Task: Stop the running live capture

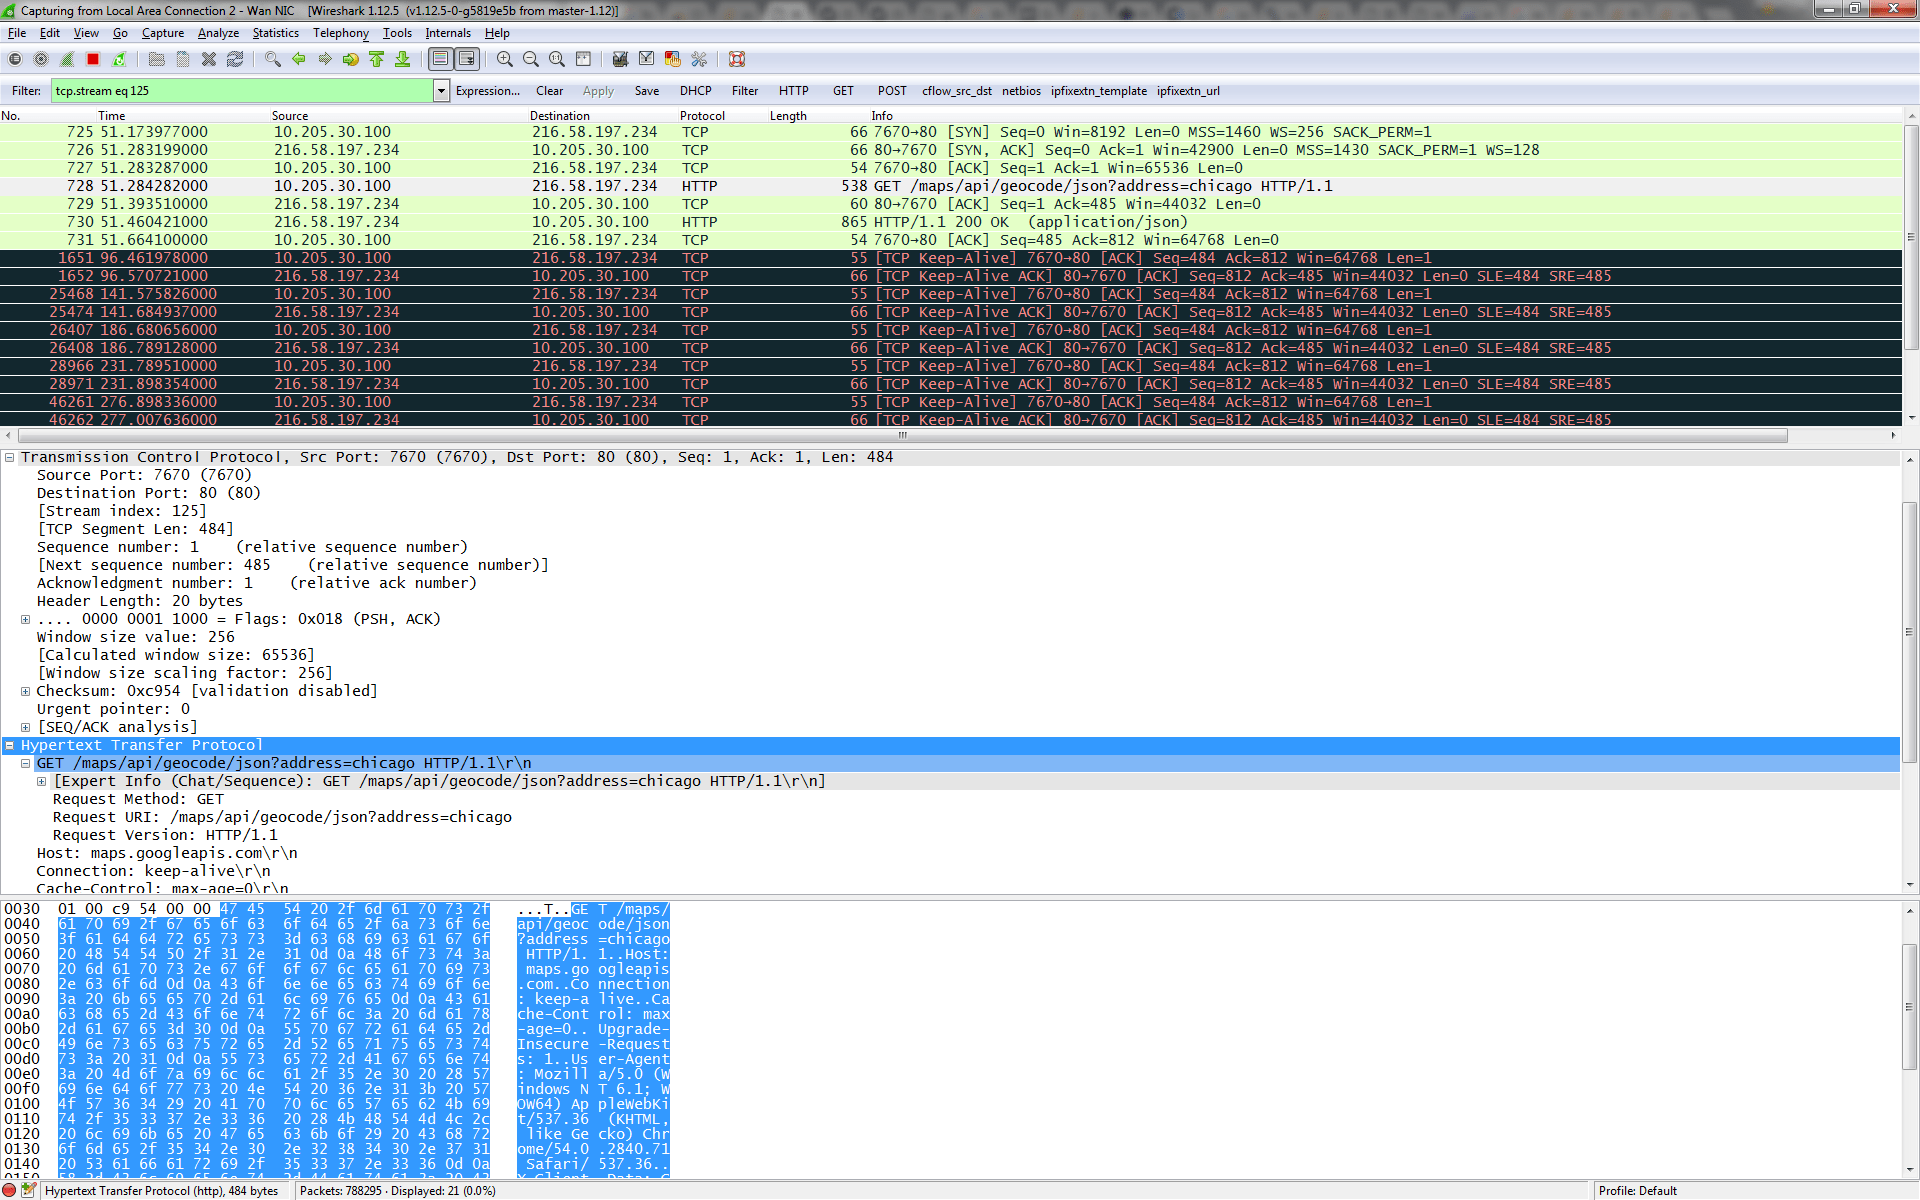Action: [93, 60]
